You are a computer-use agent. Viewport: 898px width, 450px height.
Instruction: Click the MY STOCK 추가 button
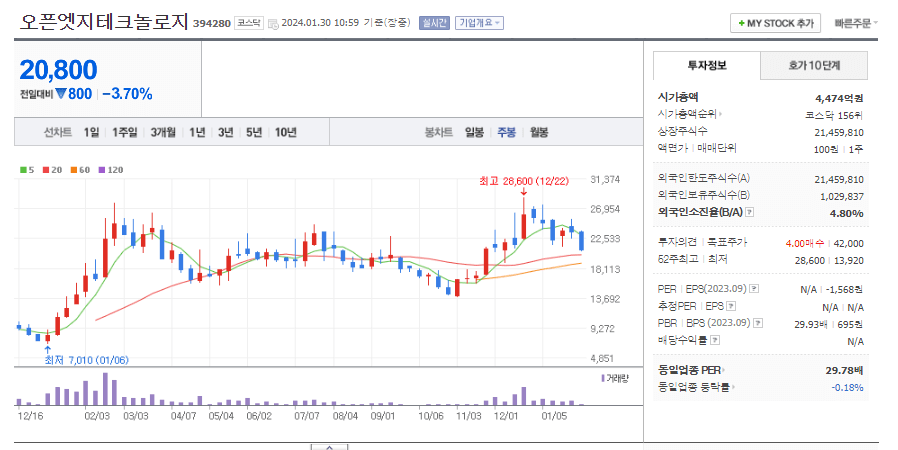(775, 23)
